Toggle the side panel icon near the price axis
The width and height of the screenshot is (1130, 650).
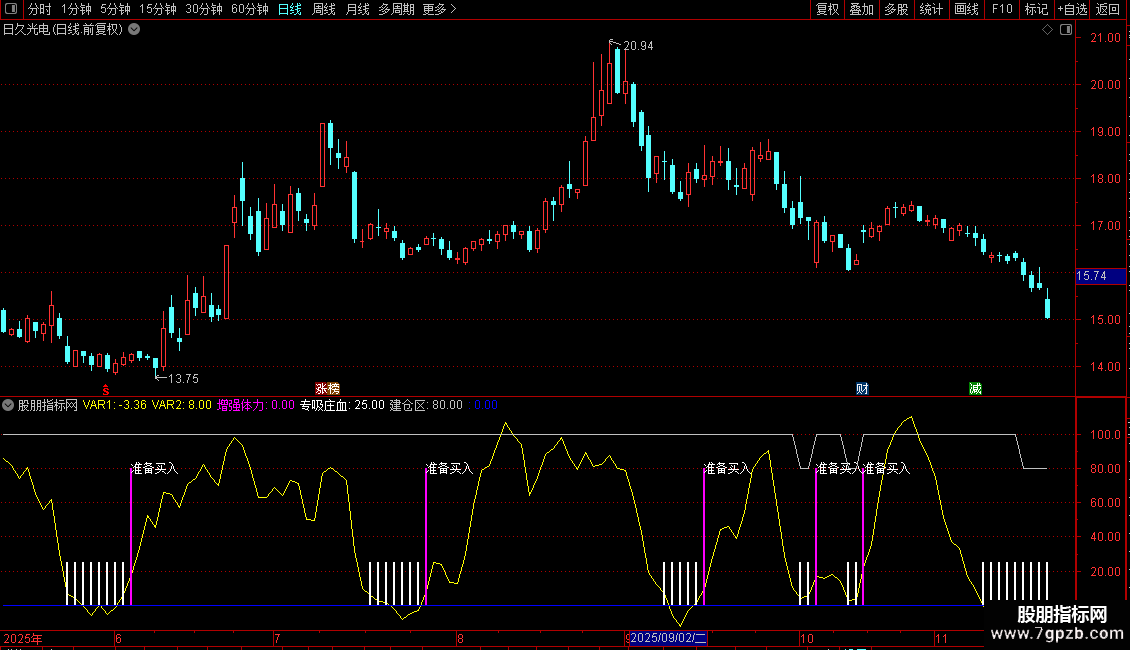1066,30
